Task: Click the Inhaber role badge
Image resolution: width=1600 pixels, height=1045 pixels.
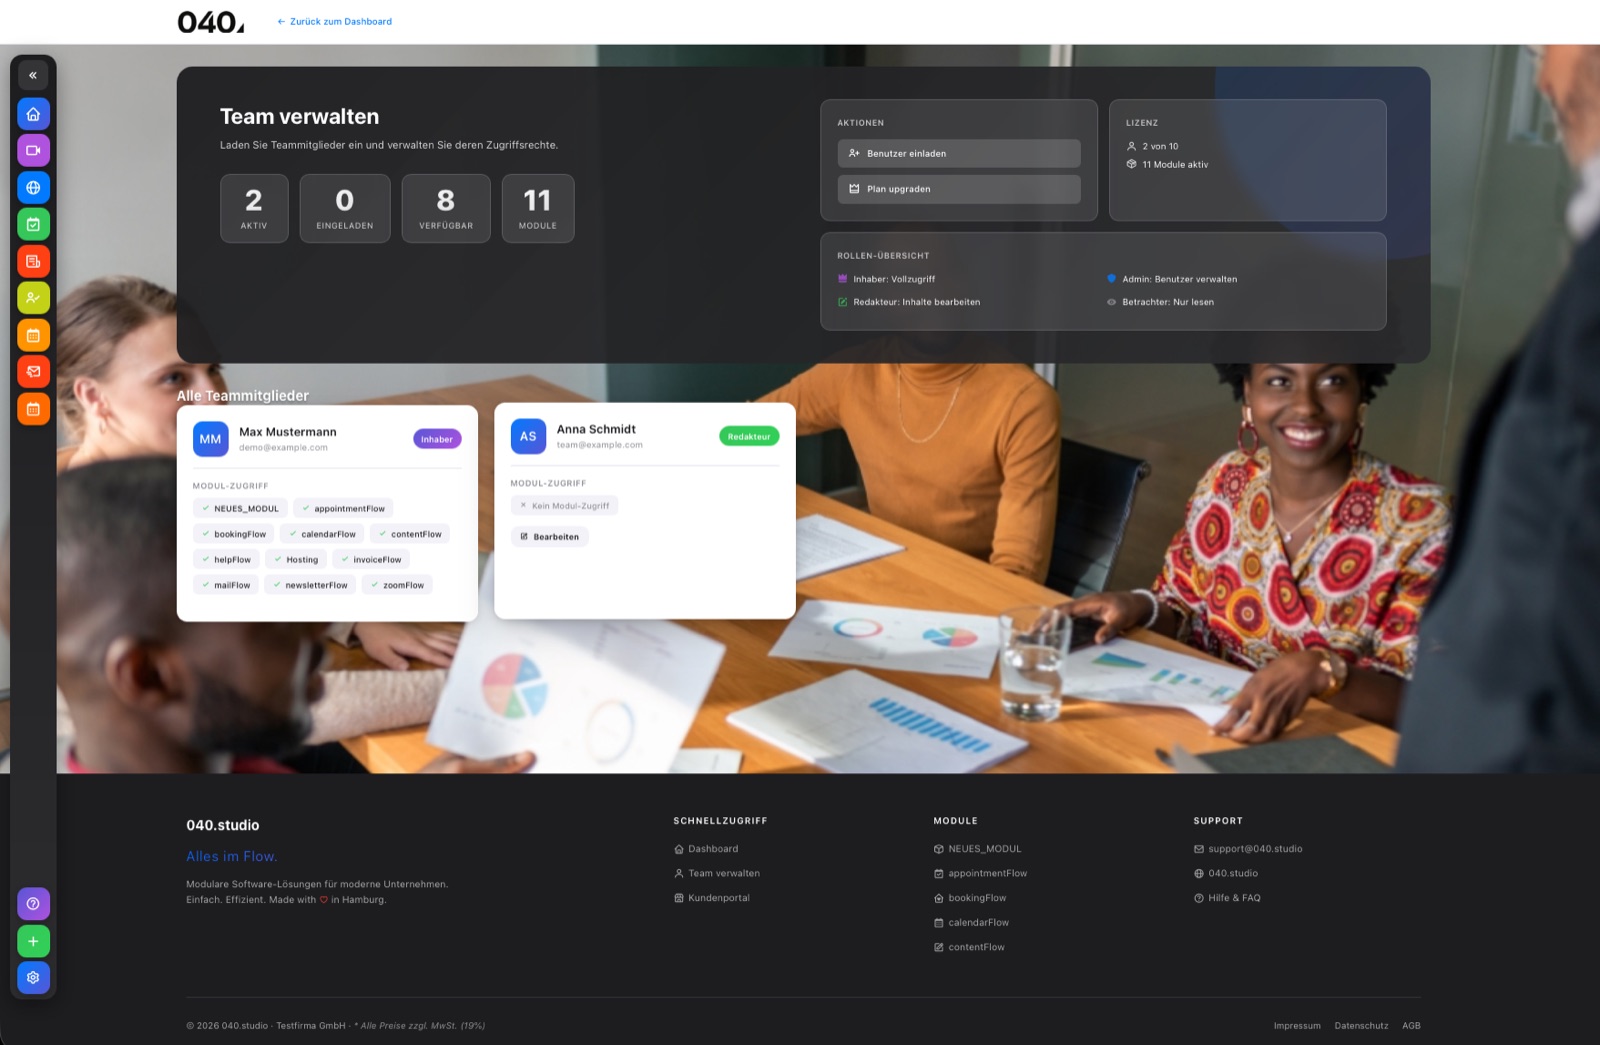Action: [x=437, y=439]
